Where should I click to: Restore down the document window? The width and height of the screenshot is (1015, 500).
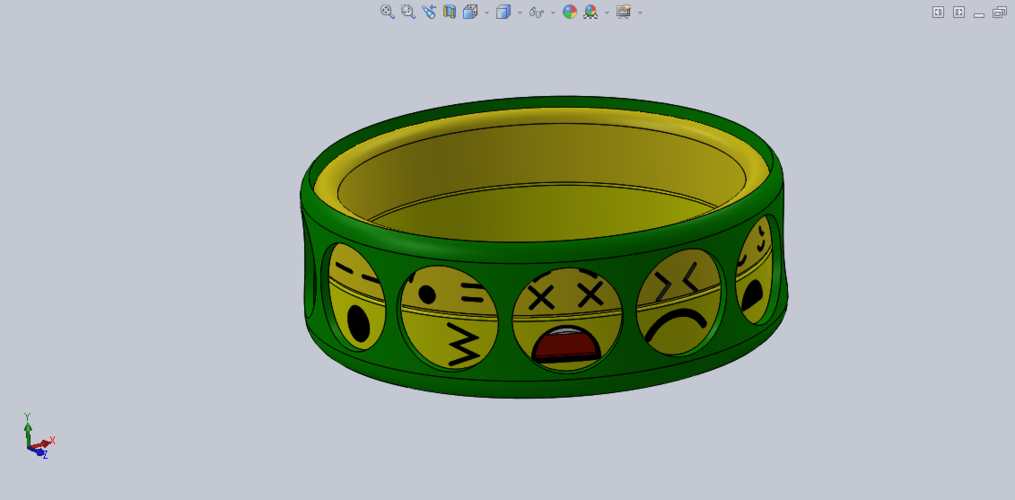[x=999, y=12]
